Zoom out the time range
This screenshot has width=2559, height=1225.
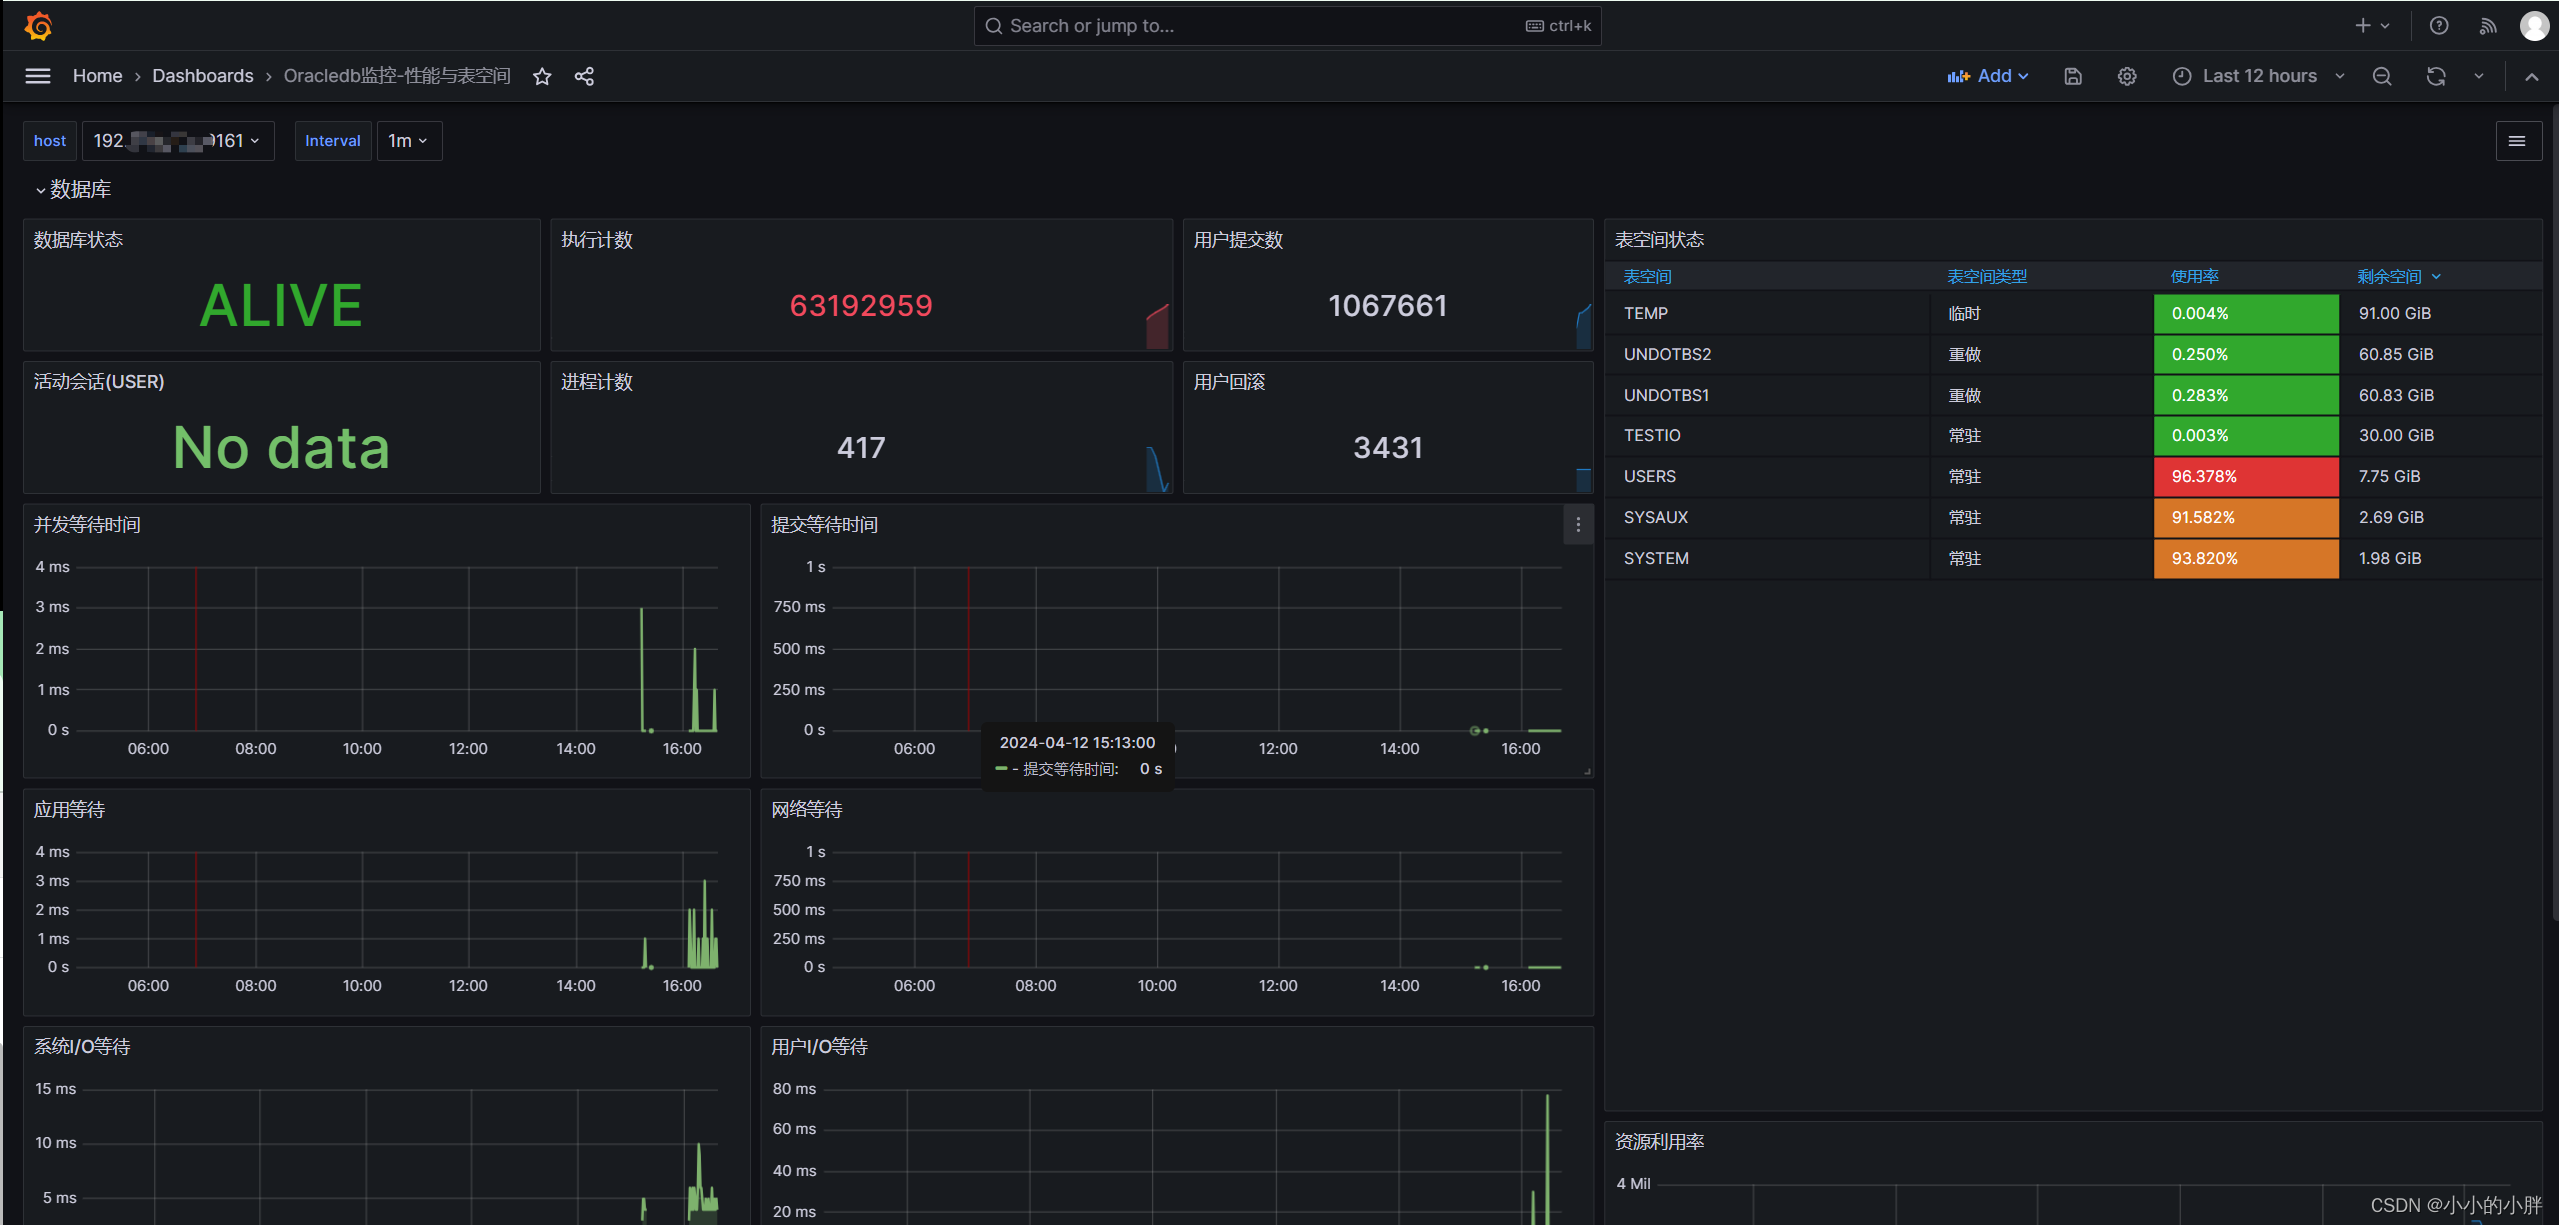[x=2382, y=76]
